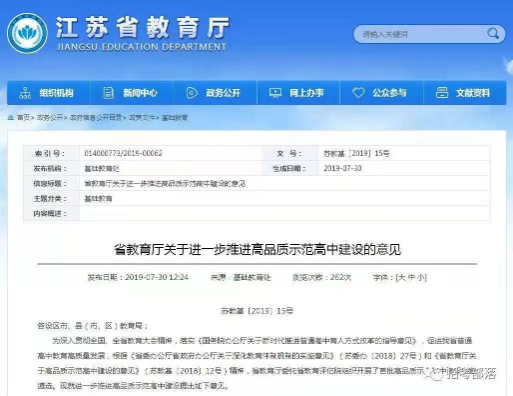The width and height of the screenshot is (513, 396).
Task: Click the 发布机构 value 基础教育处
Action: tap(102, 169)
